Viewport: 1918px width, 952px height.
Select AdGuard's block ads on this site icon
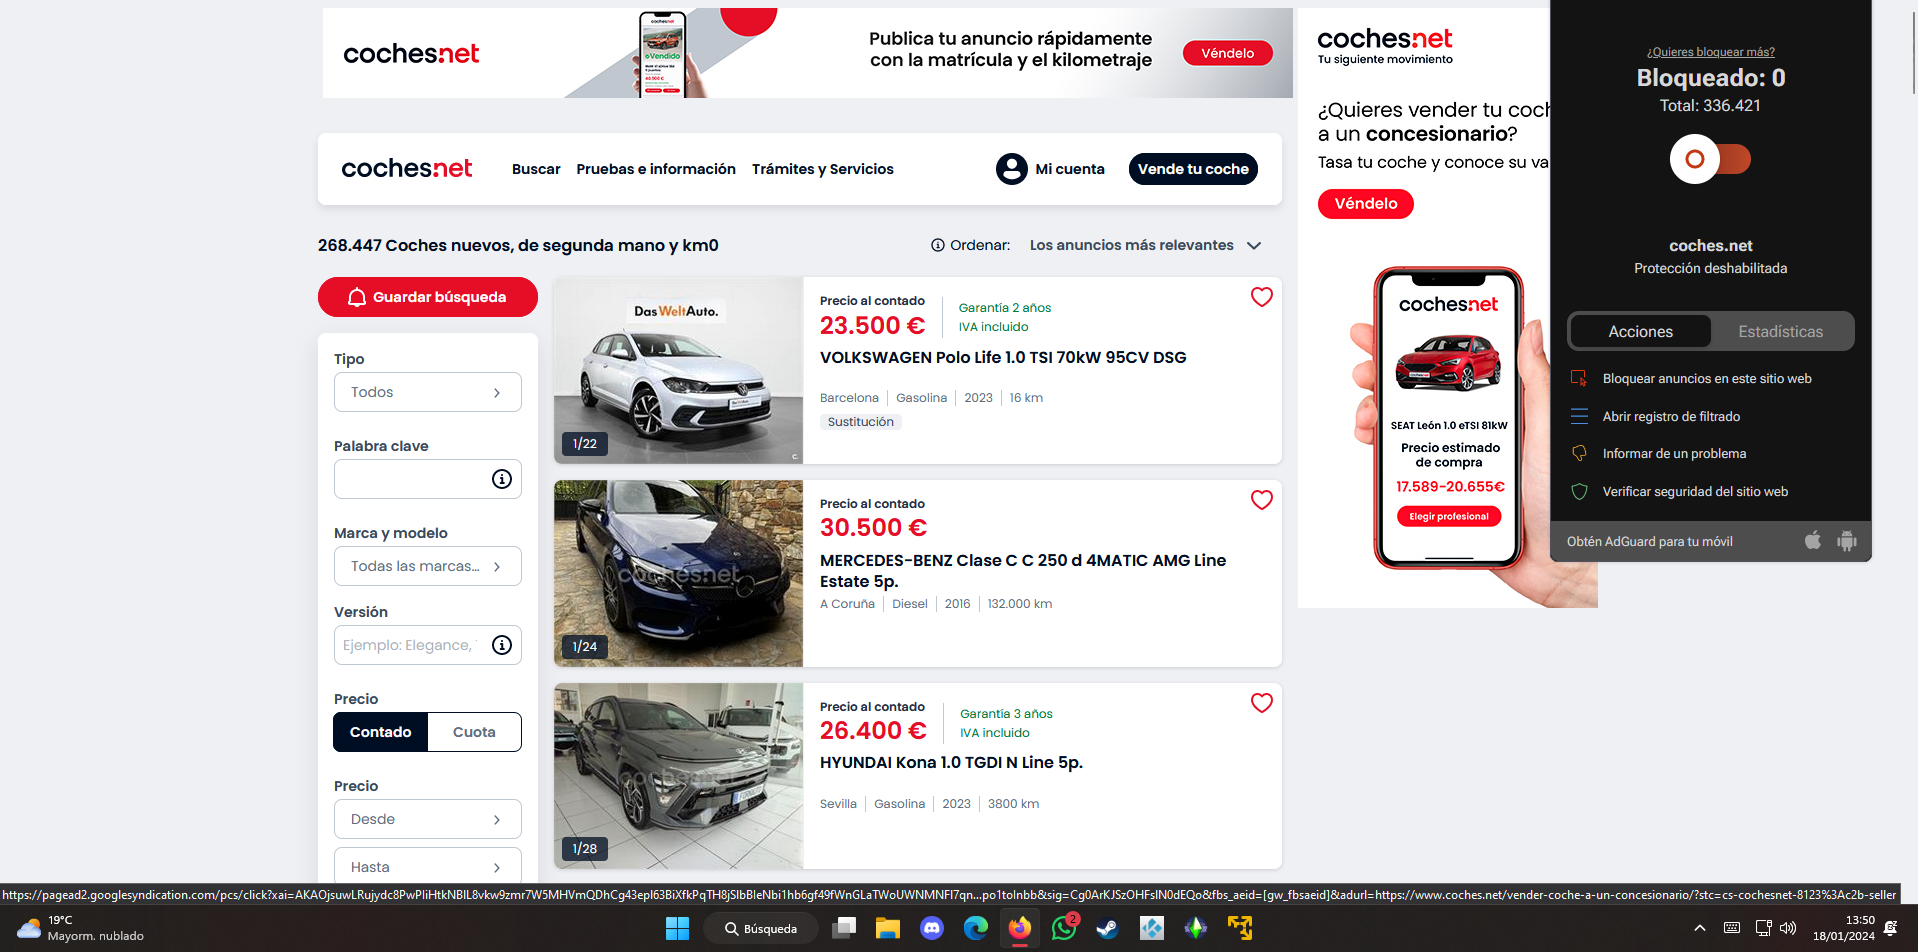1580,378
